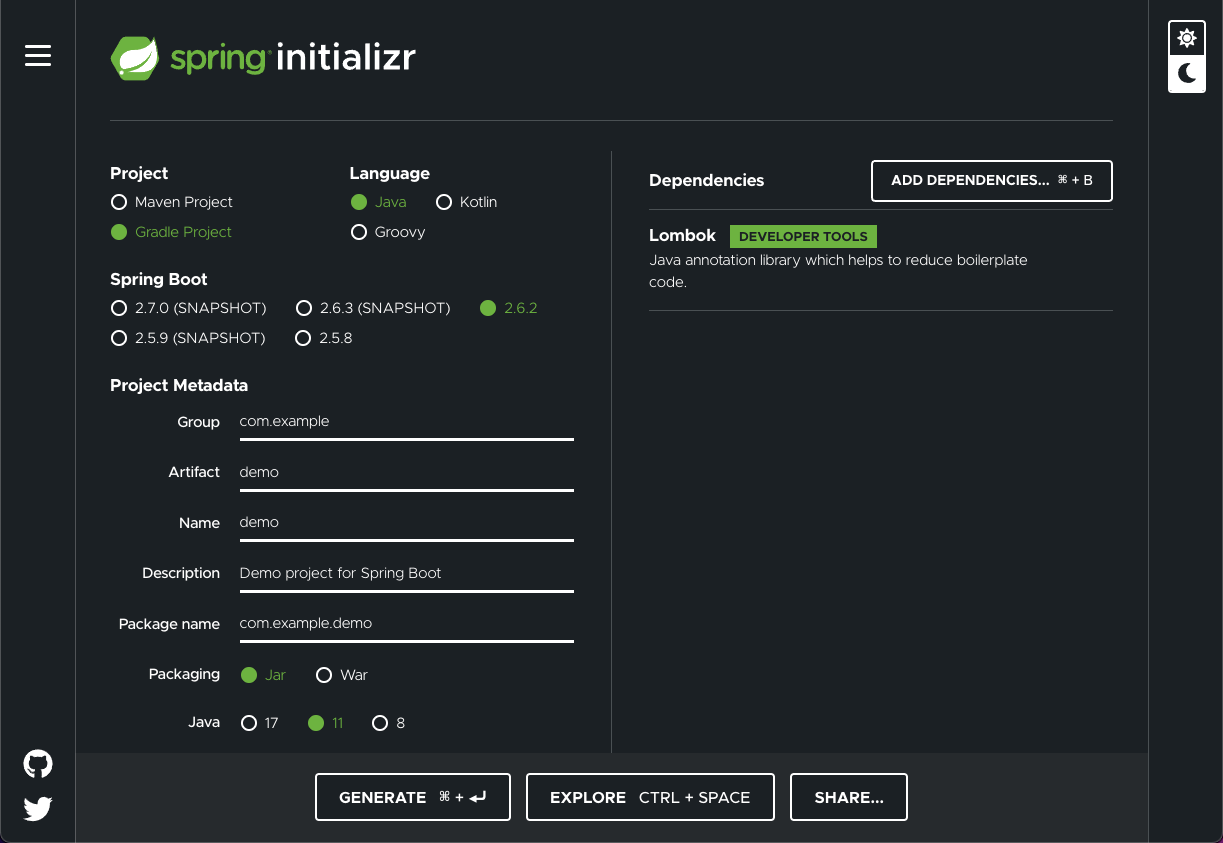Switch to light theme sun icon
The image size is (1223, 843).
(1187, 38)
